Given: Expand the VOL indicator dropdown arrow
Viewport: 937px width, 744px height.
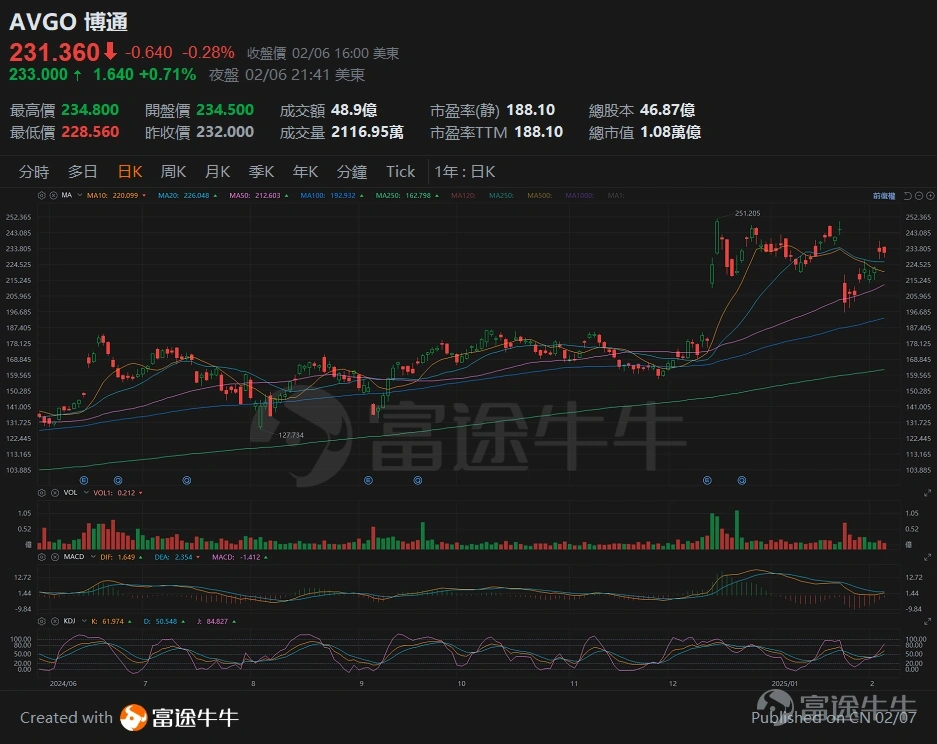Looking at the screenshot, I should coord(86,493).
